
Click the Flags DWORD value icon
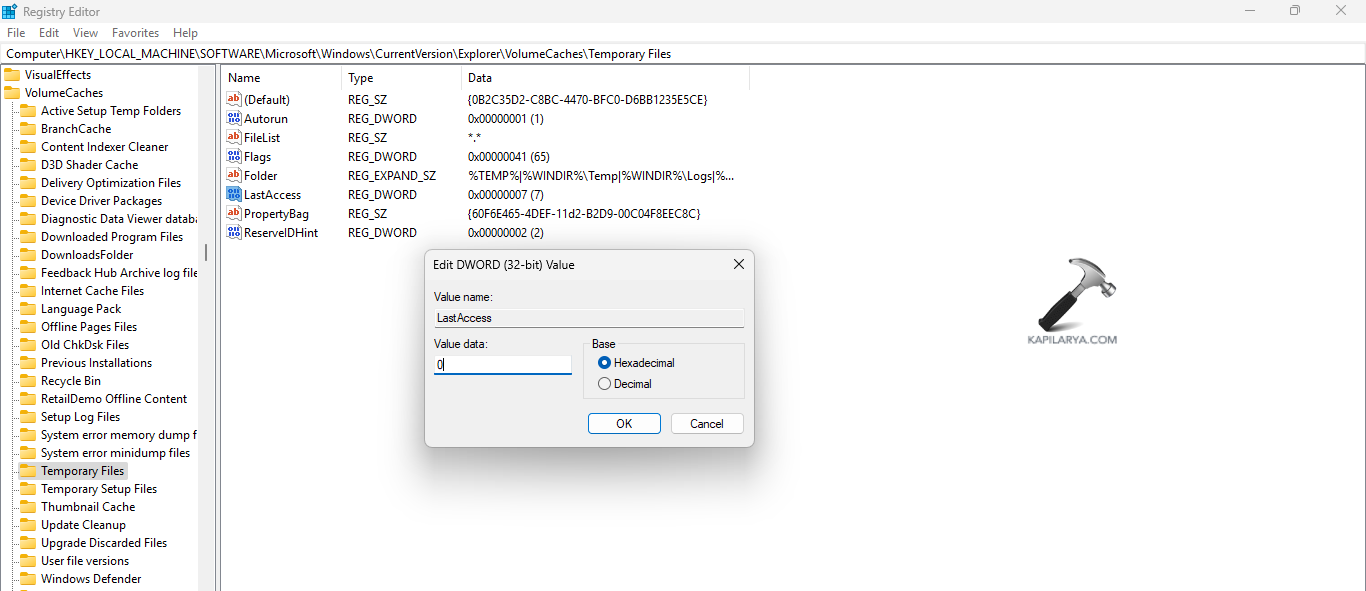(234, 156)
